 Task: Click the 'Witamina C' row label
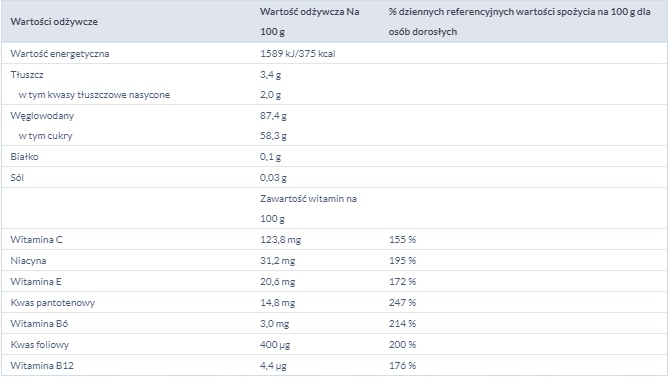coord(36,240)
